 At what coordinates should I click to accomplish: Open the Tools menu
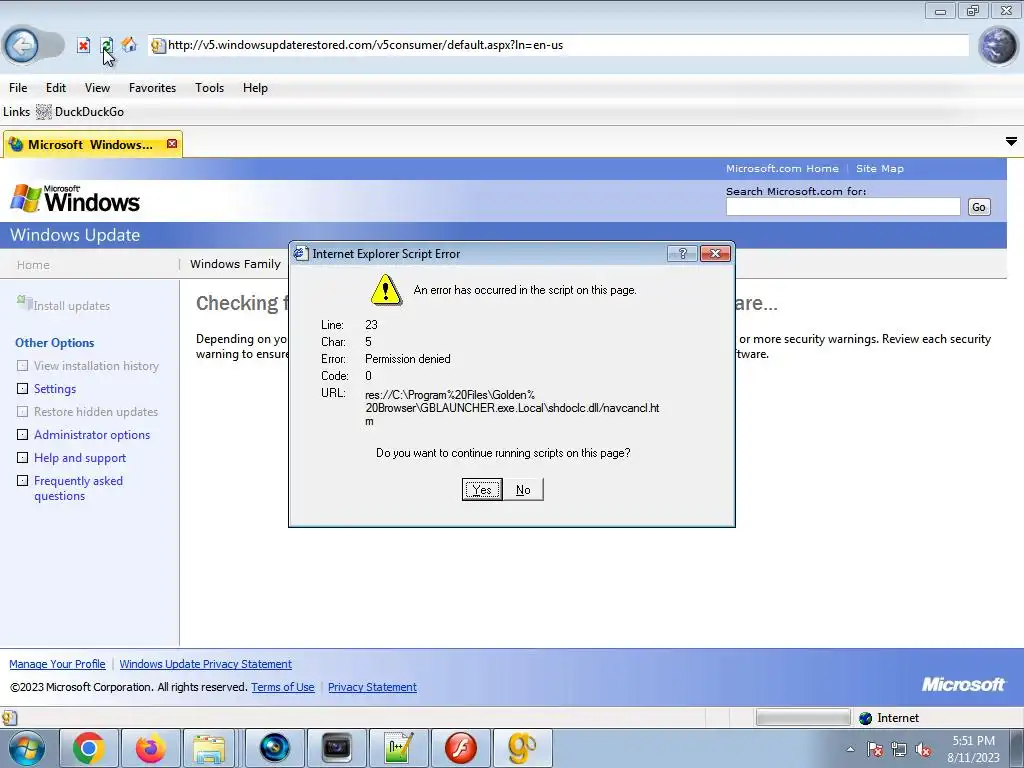pos(209,88)
